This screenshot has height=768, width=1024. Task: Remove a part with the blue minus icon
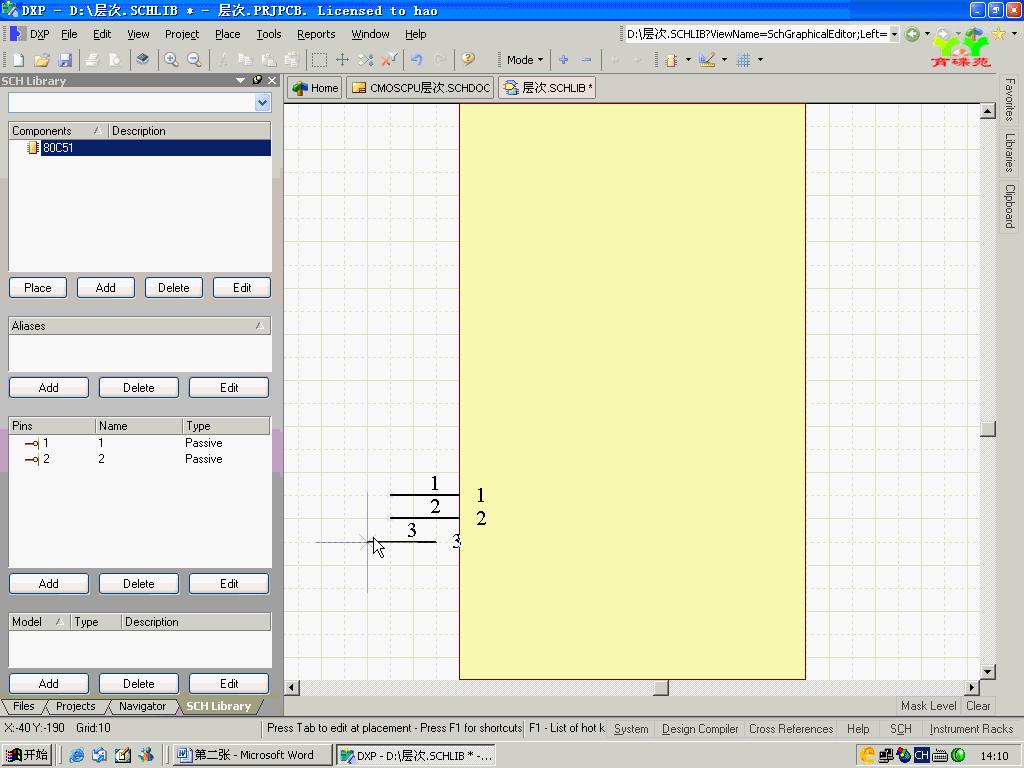(x=586, y=60)
